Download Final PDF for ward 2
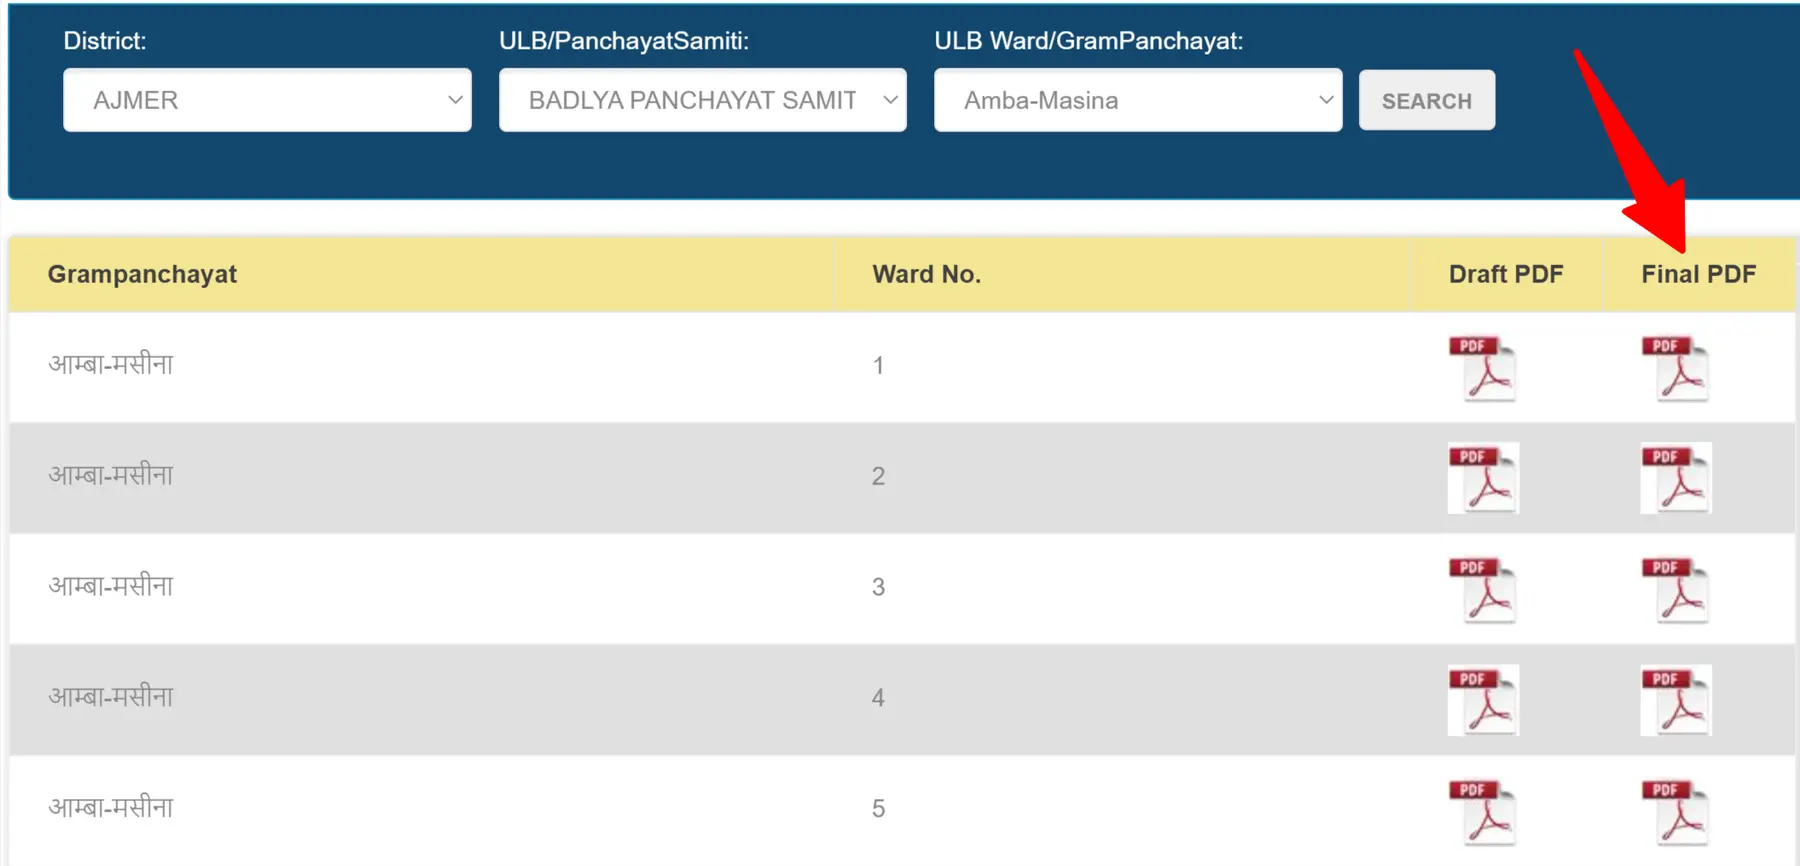This screenshot has width=1800, height=866. [1676, 478]
